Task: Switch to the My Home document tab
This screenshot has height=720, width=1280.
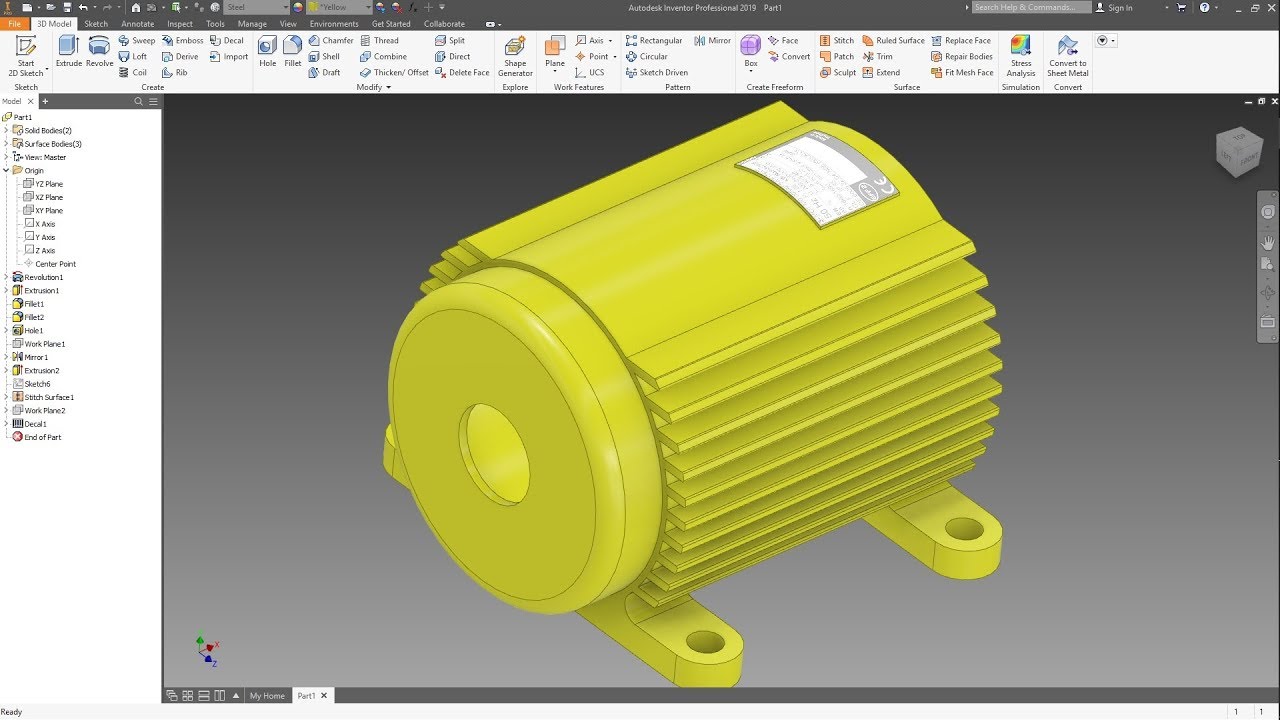Action: (x=267, y=696)
